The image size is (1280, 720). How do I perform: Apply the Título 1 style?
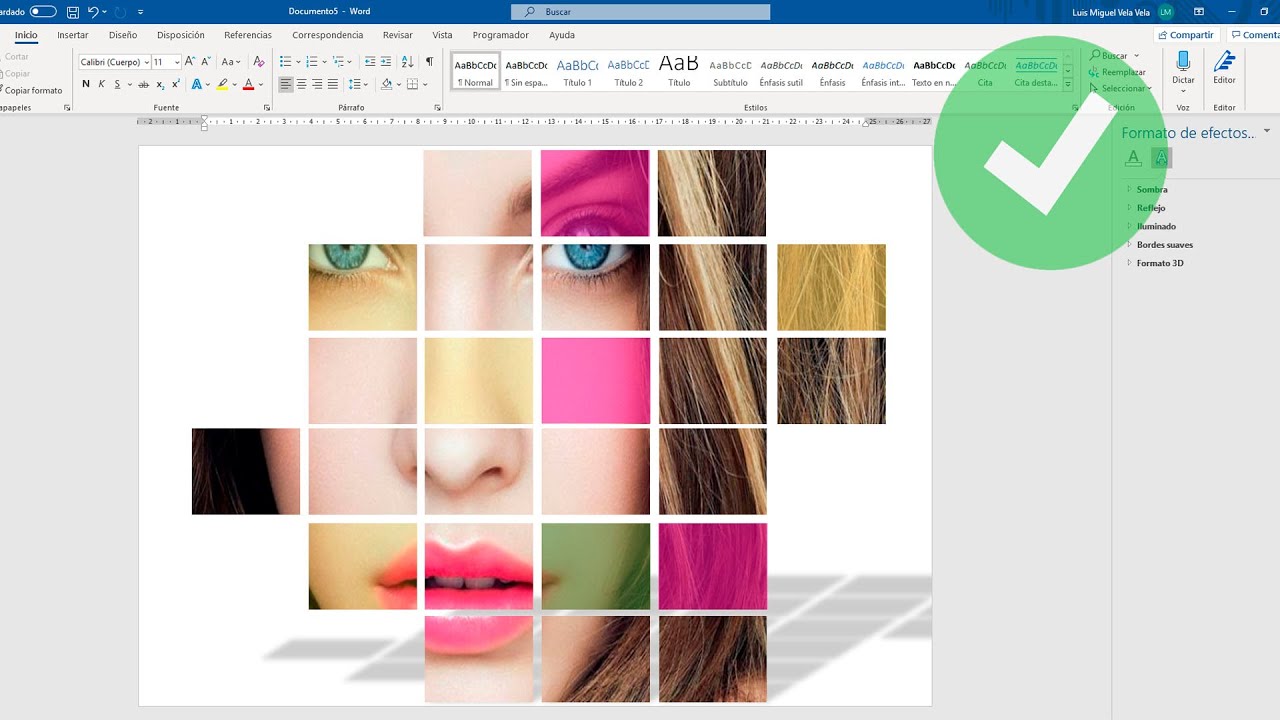pos(577,71)
